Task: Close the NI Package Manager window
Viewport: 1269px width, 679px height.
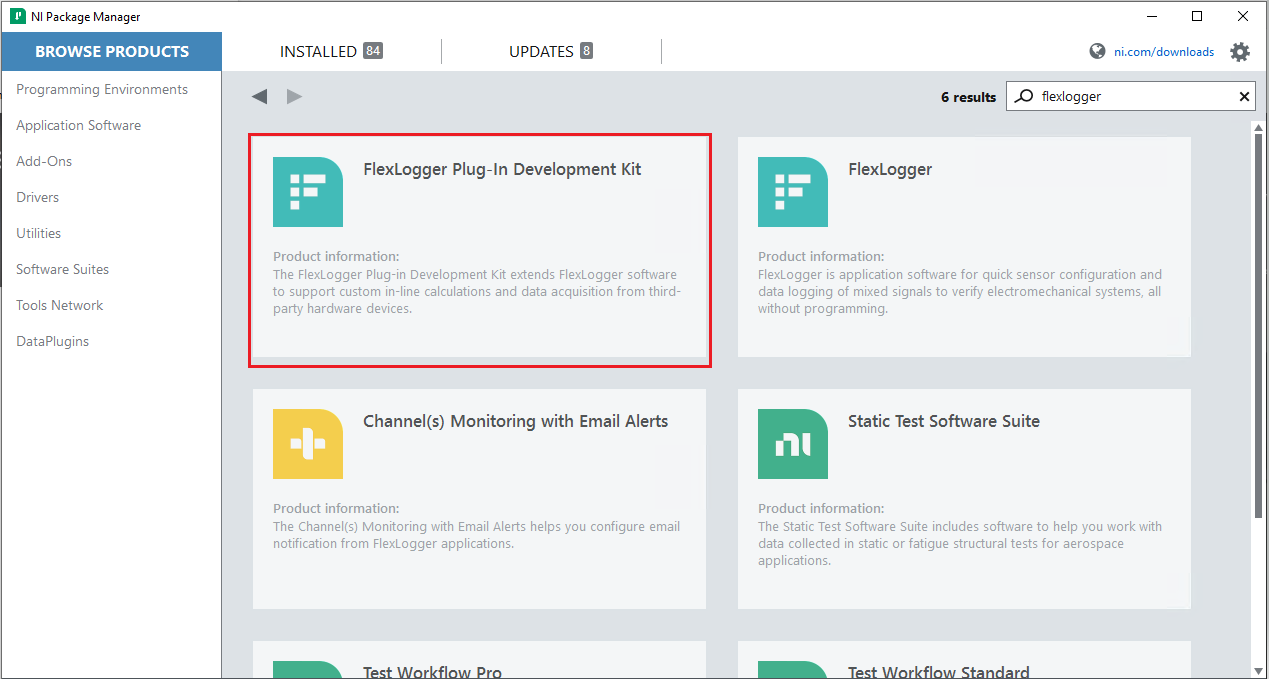Action: [1243, 16]
